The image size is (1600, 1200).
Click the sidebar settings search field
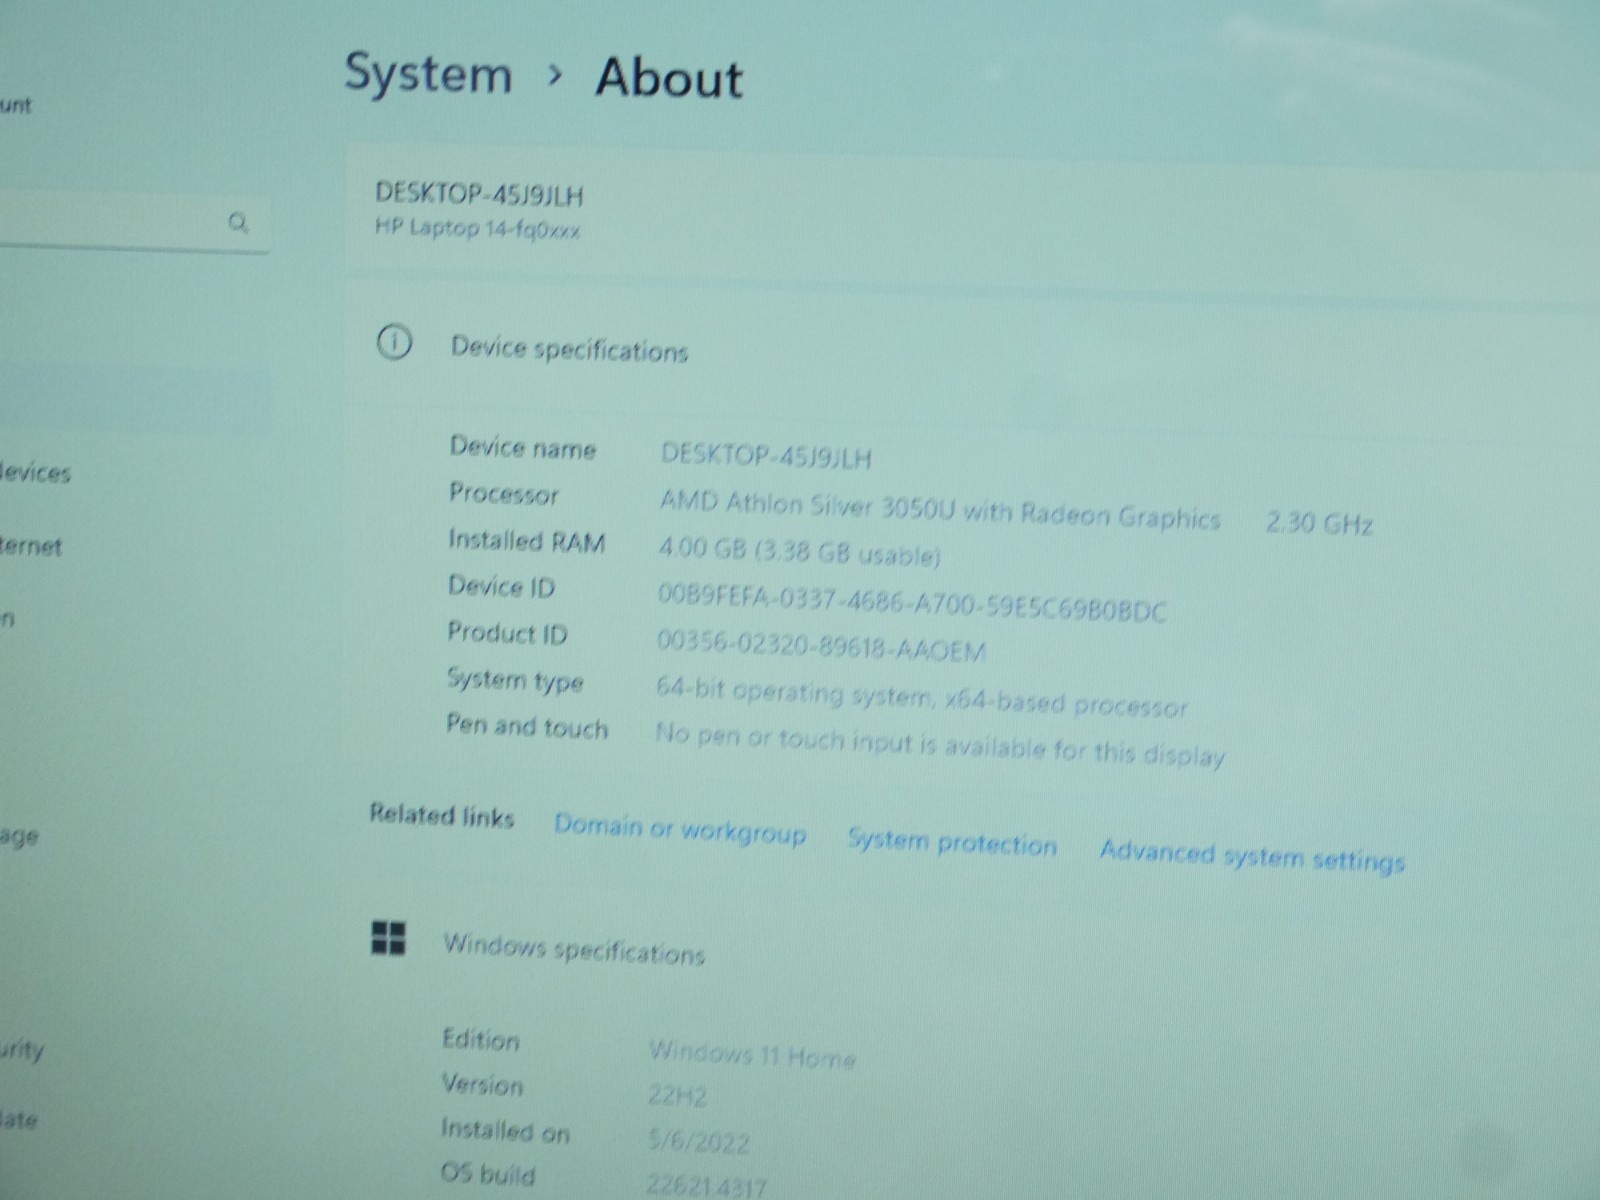[135, 222]
